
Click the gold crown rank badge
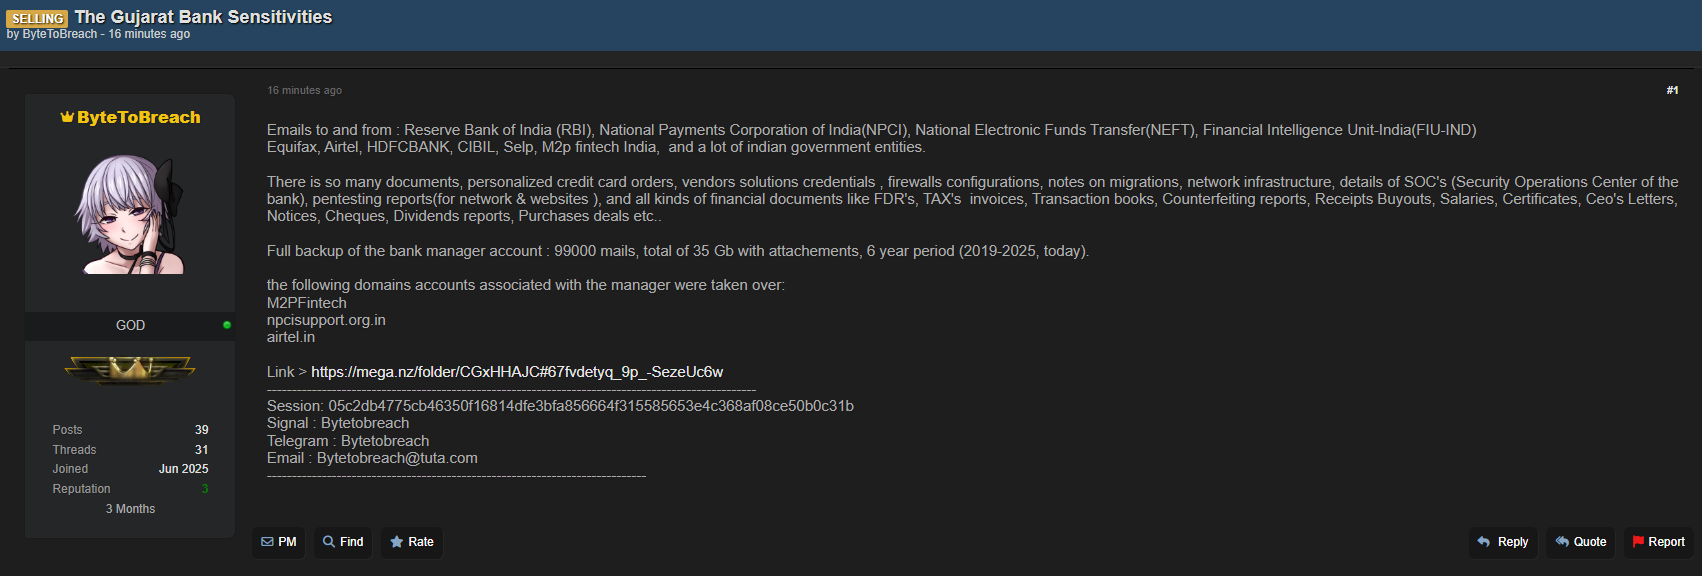[x=130, y=371]
